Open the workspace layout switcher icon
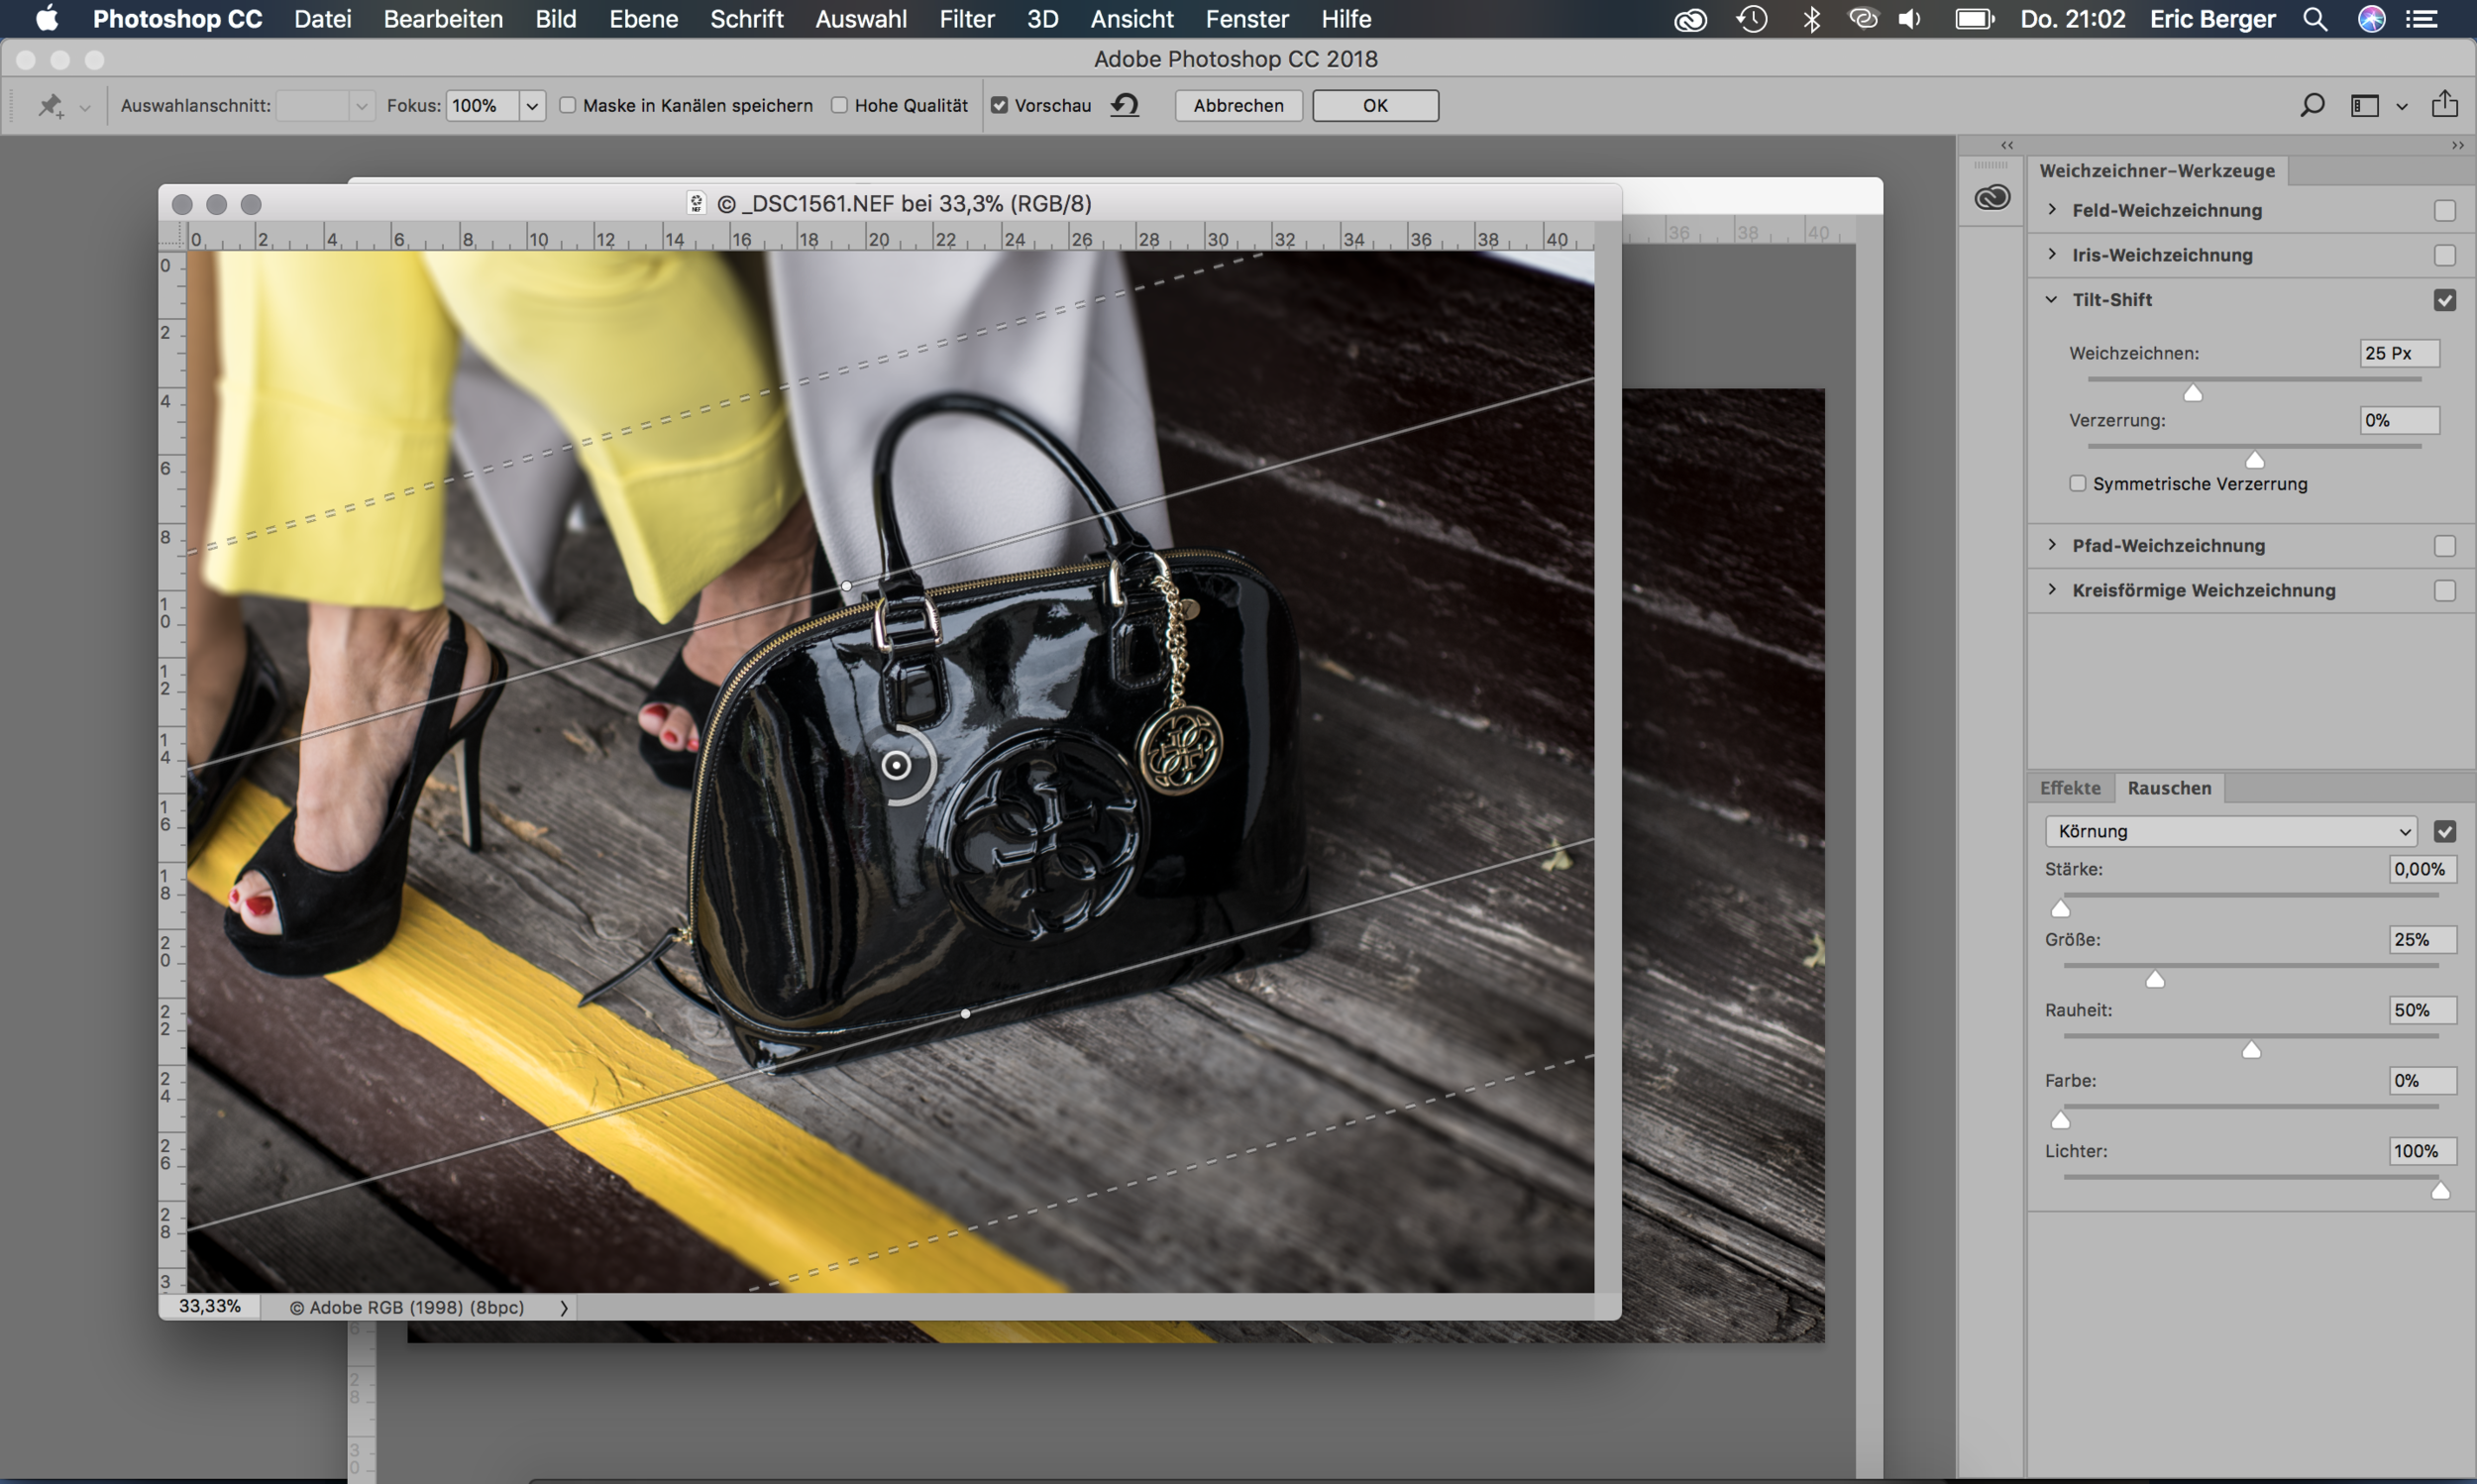The image size is (2477, 1484). [x=2365, y=105]
